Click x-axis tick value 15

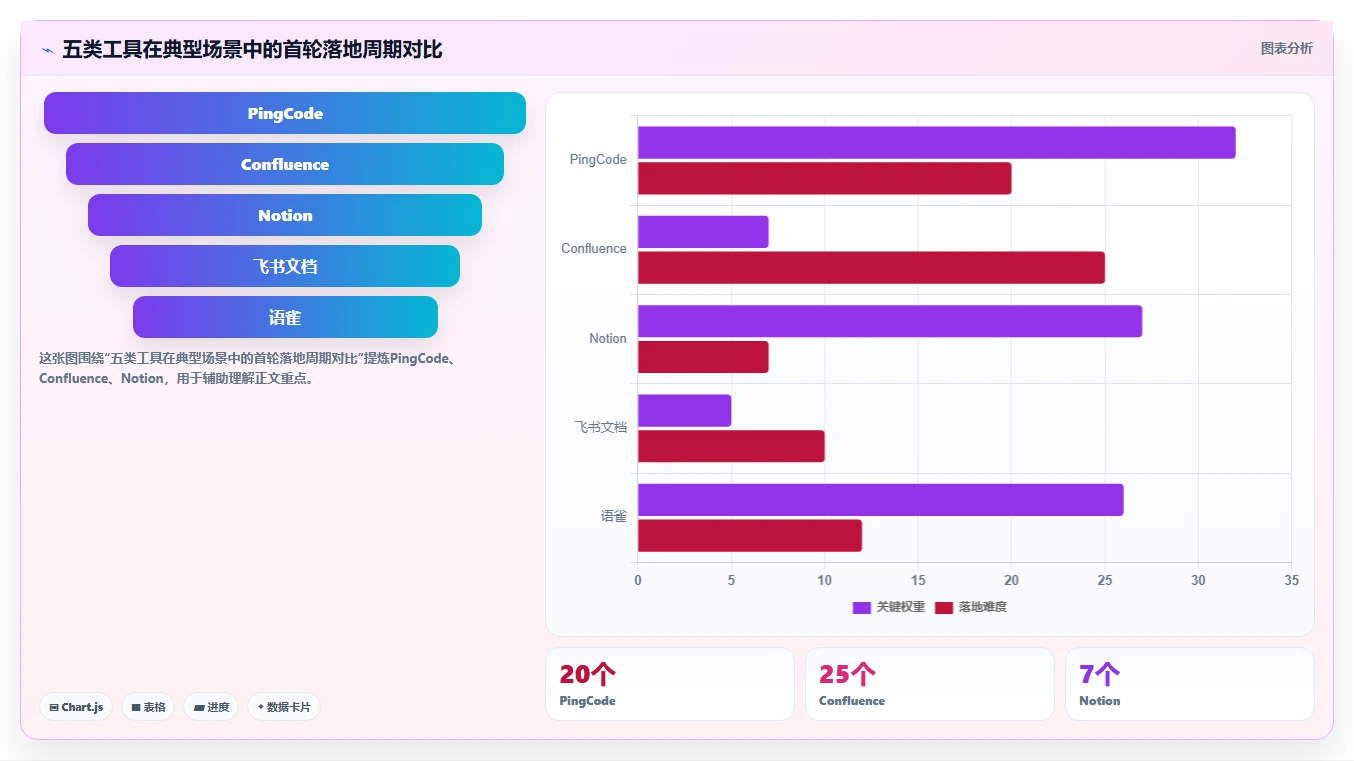coord(918,580)
